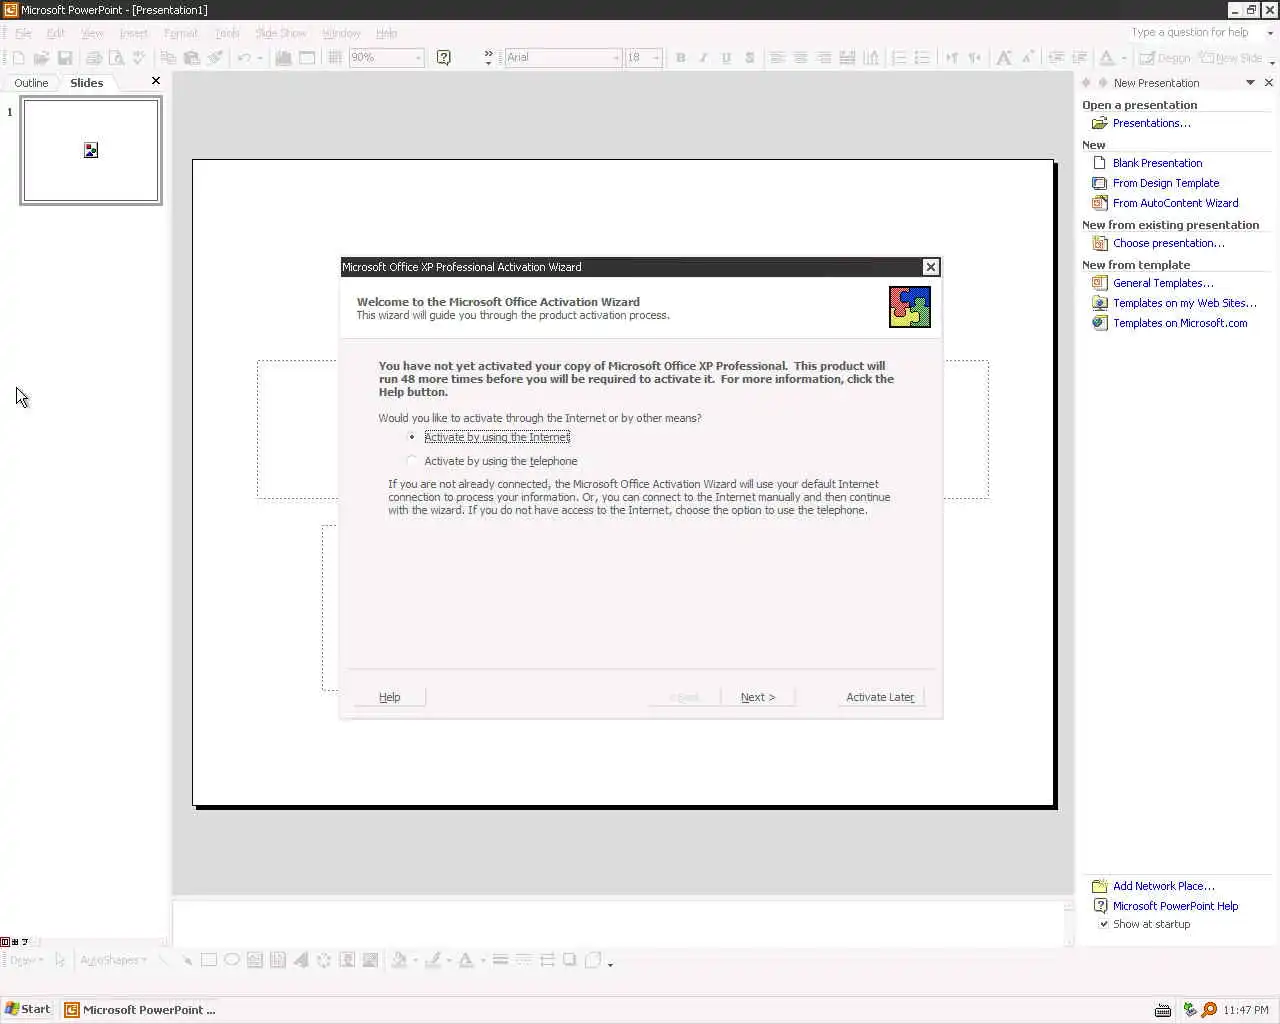Click the Save floppy disk icon

(x=65, y=58)
